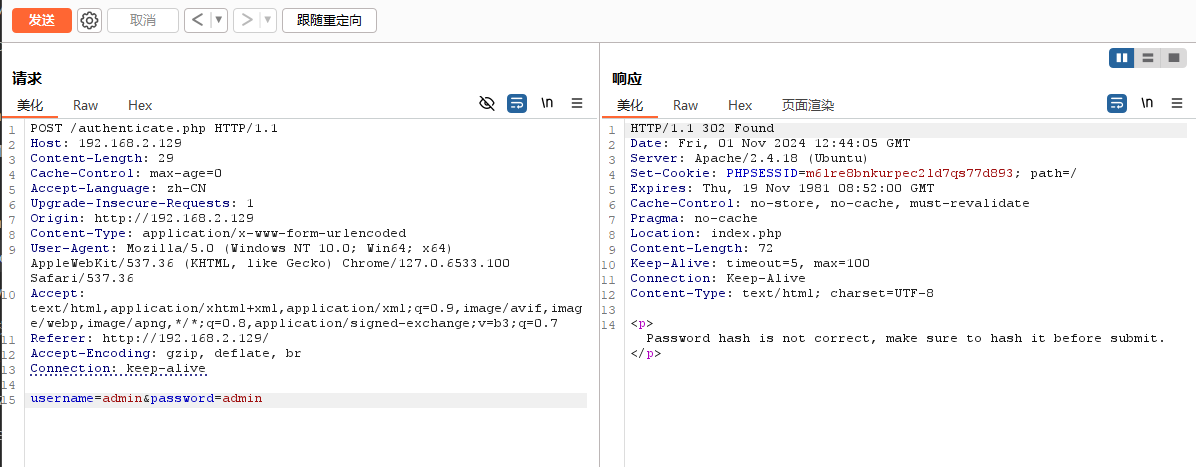Switch to the request Raw tab
This screenshot has height=467, width=1196.
coord(85,105)
